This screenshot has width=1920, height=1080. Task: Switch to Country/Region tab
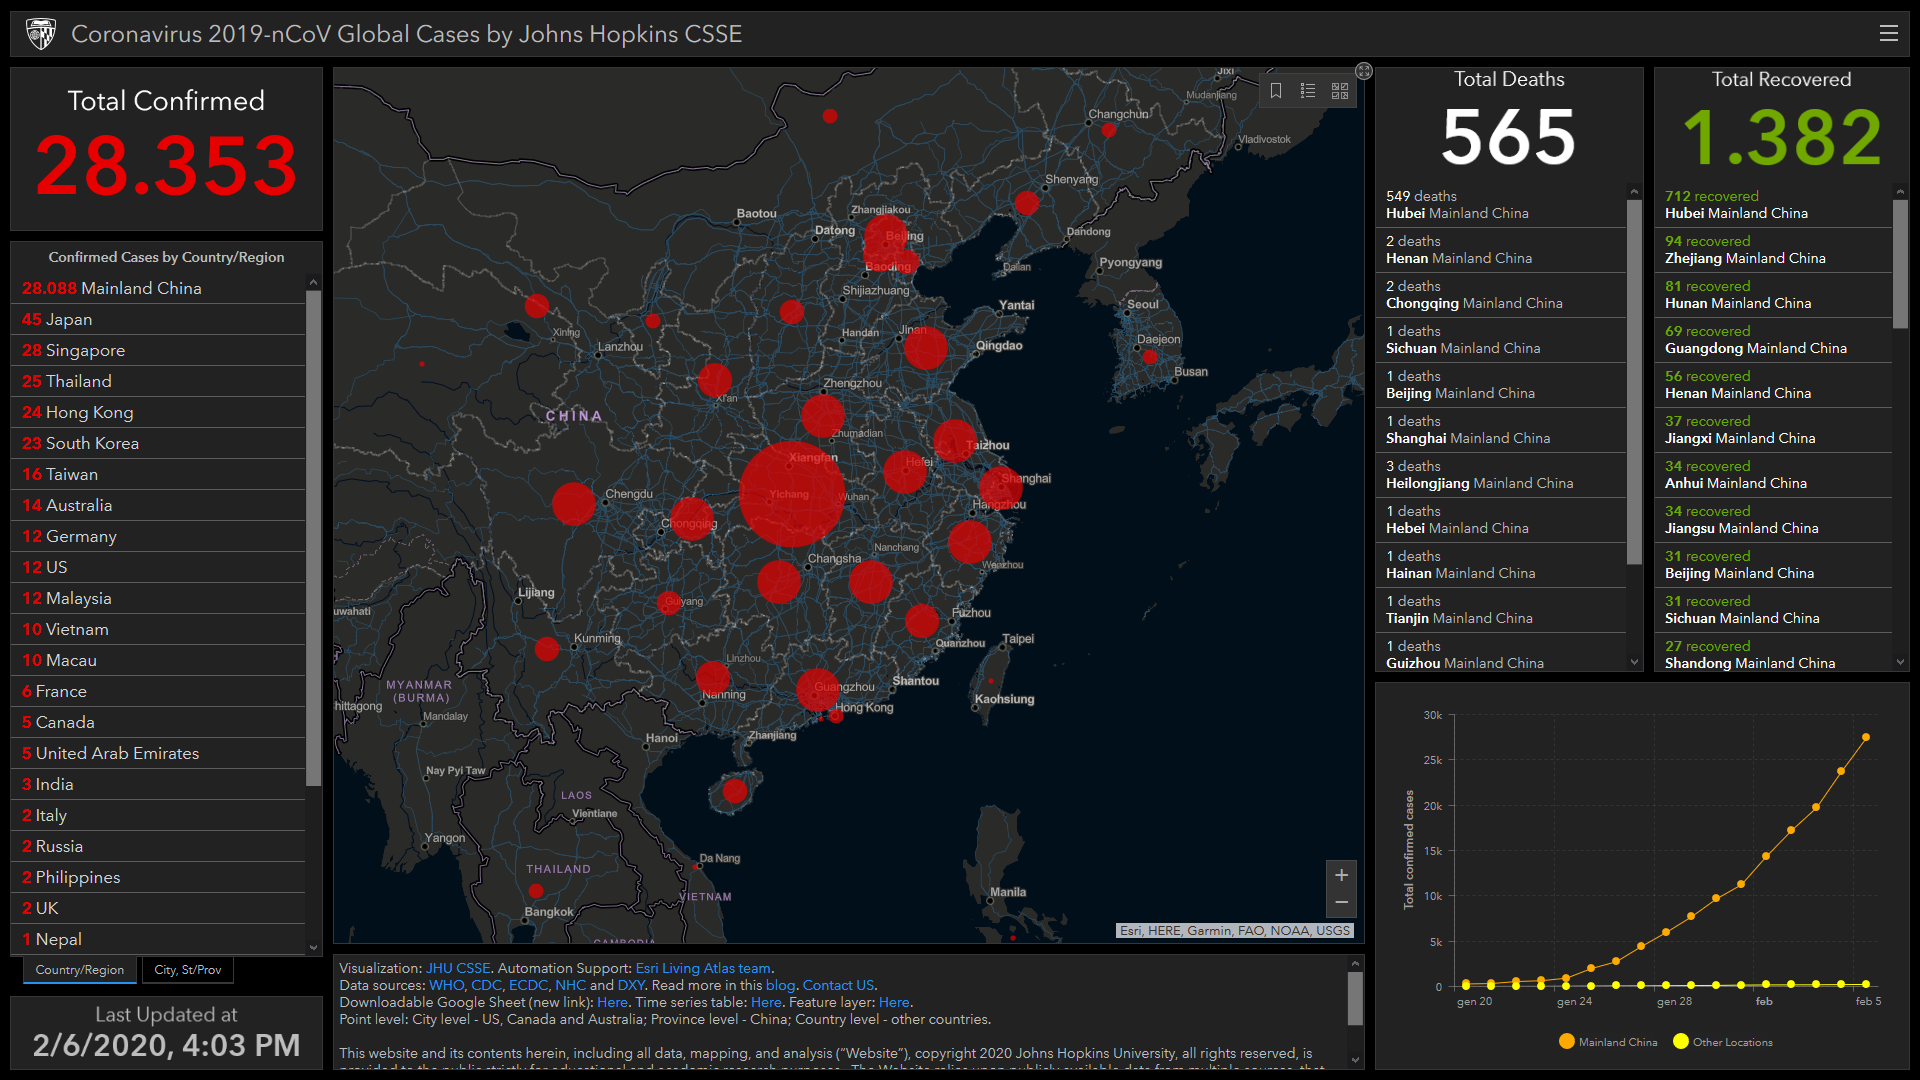[x=80, y=970]
